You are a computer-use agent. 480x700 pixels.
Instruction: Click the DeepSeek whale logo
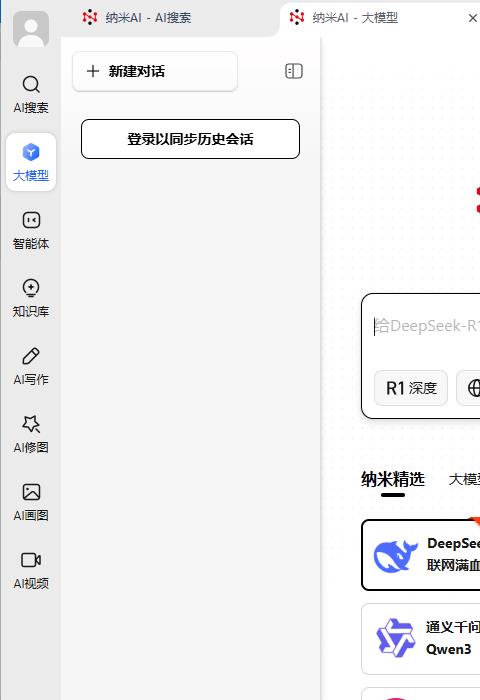[395, 556]
